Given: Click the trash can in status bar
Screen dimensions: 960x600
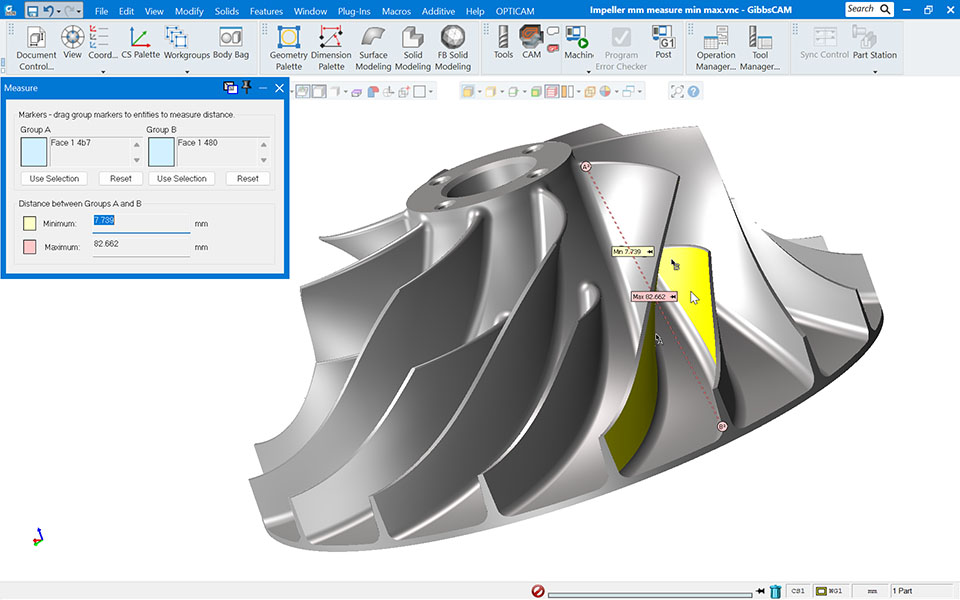Looking at the screenshot, I should pyautogui.click(x=775, y=591).
